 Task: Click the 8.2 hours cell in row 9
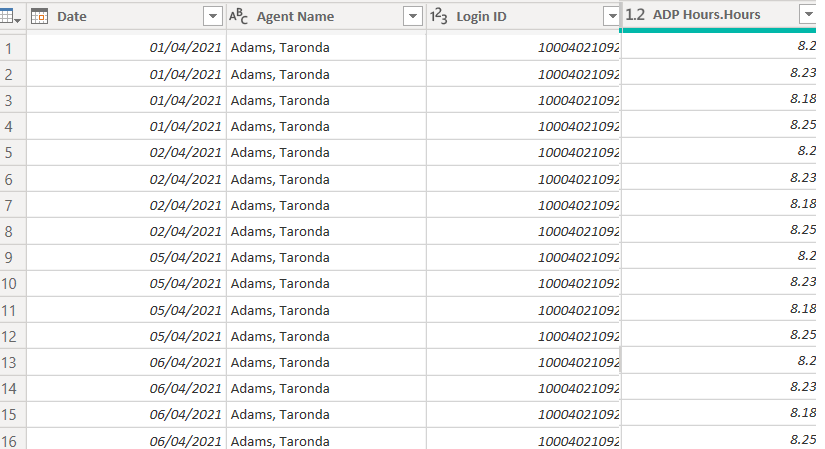[x=719, y=256]
